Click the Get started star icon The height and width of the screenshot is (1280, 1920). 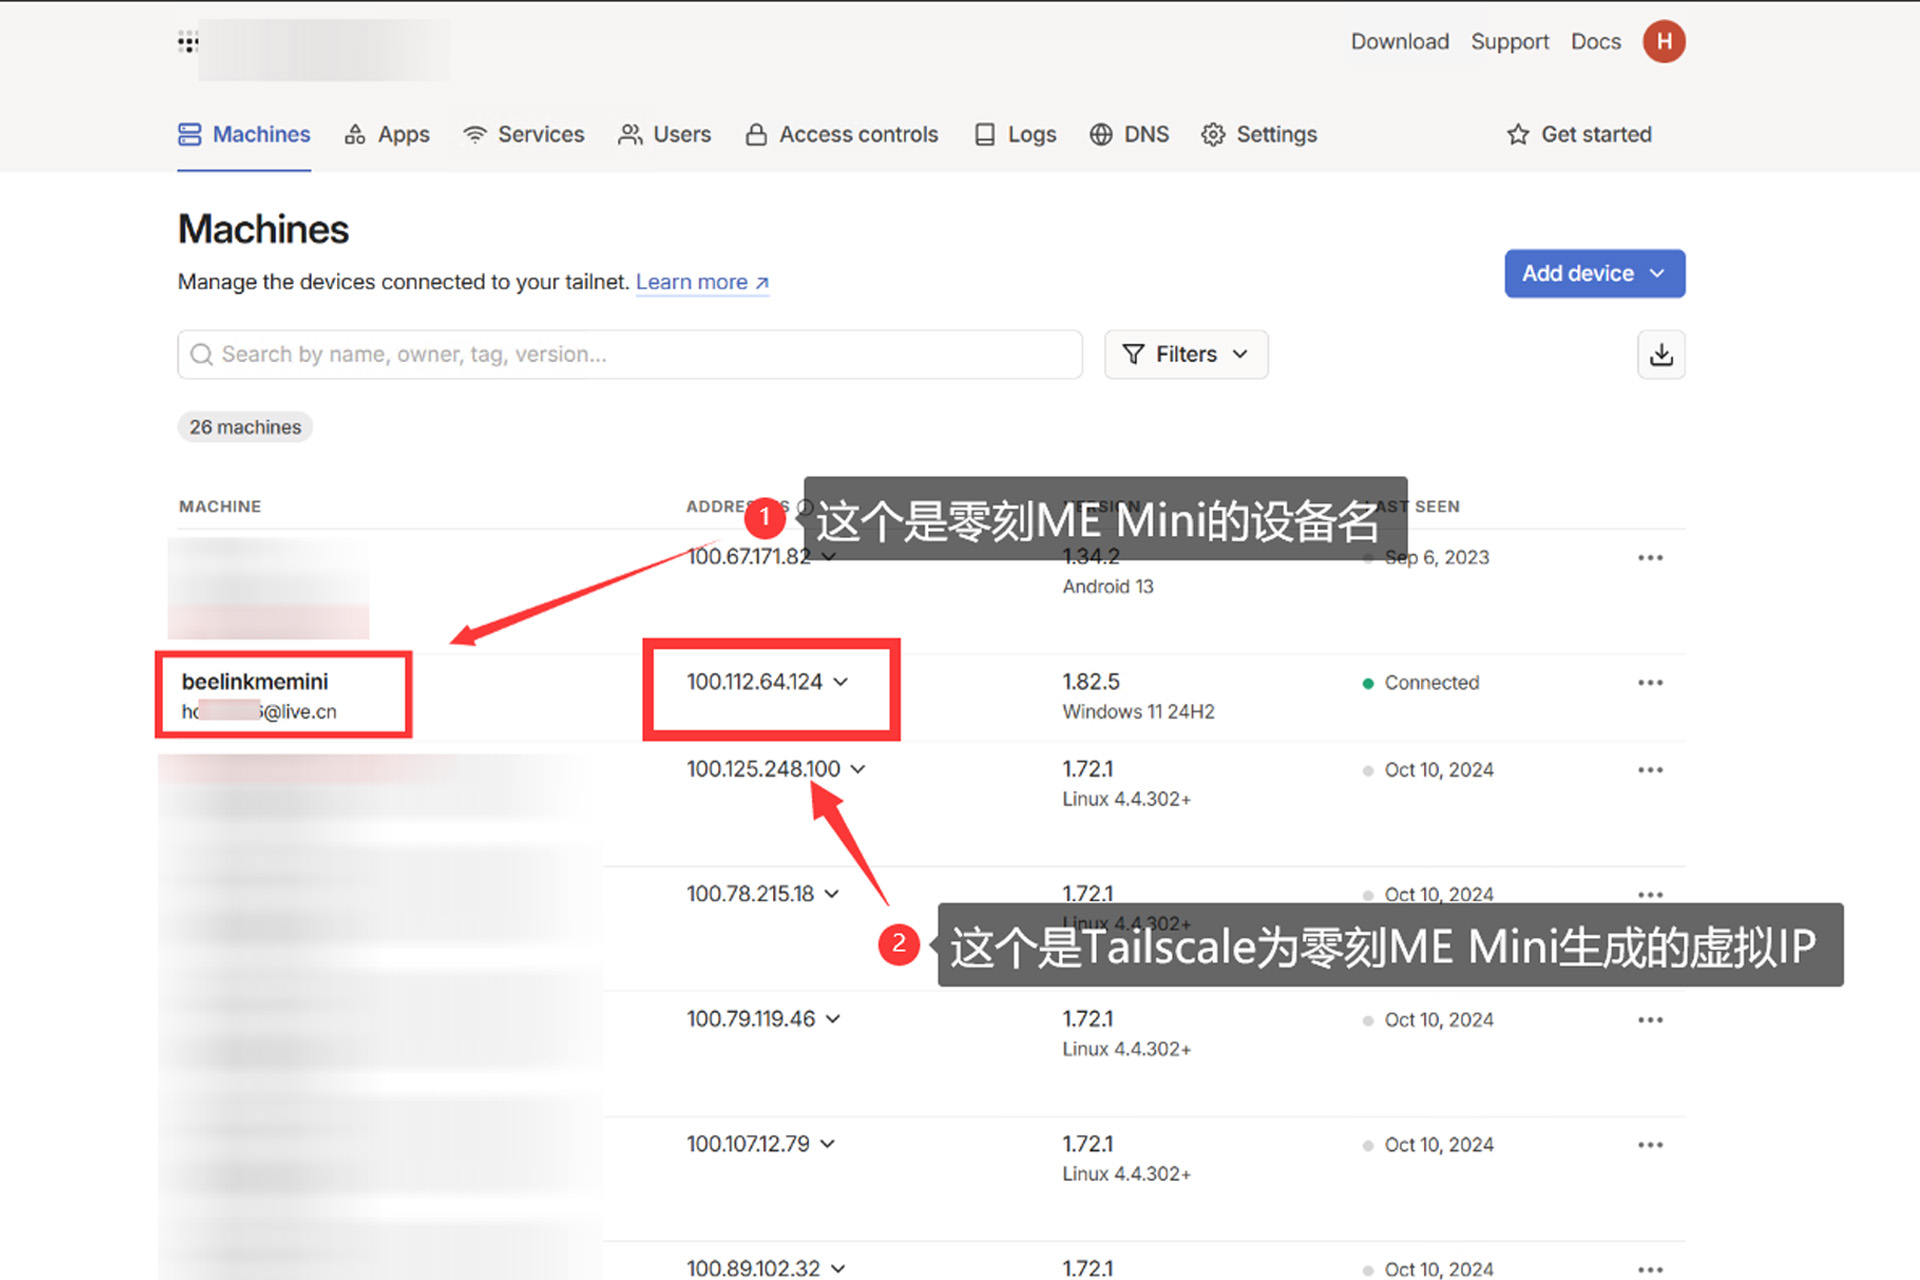pyautogui.click(x=1518, y=135)
